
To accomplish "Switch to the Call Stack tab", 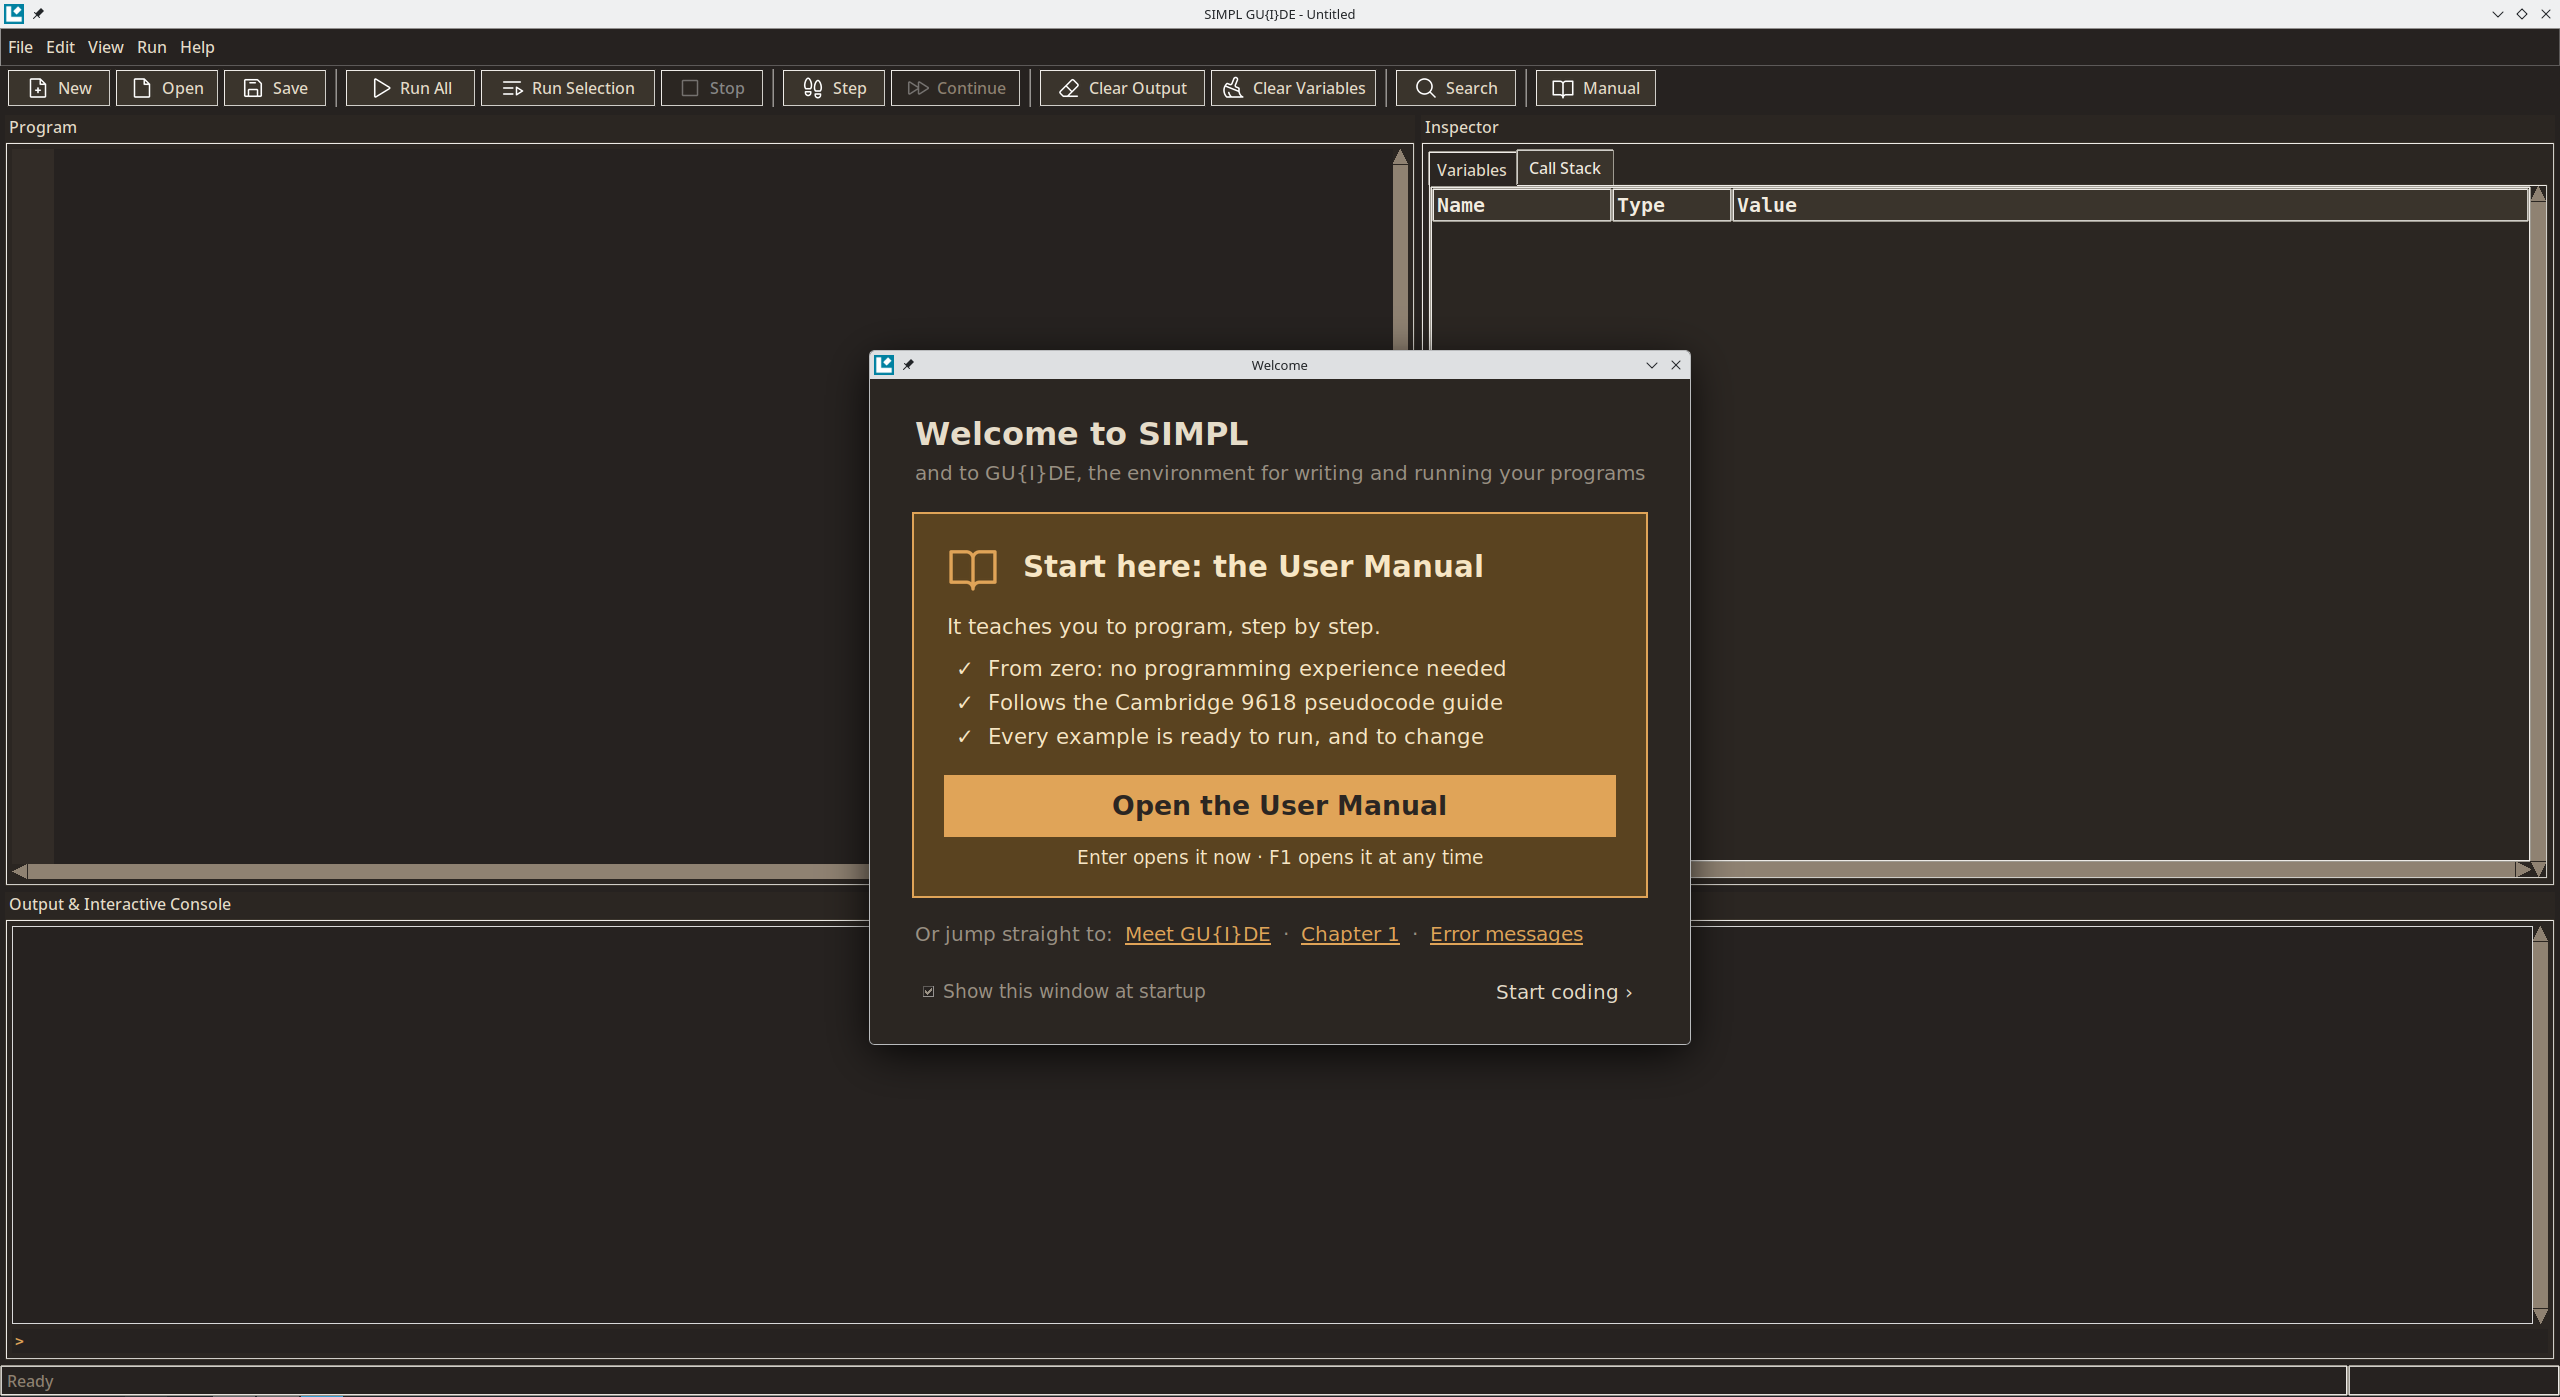I will click(1564, 168).
